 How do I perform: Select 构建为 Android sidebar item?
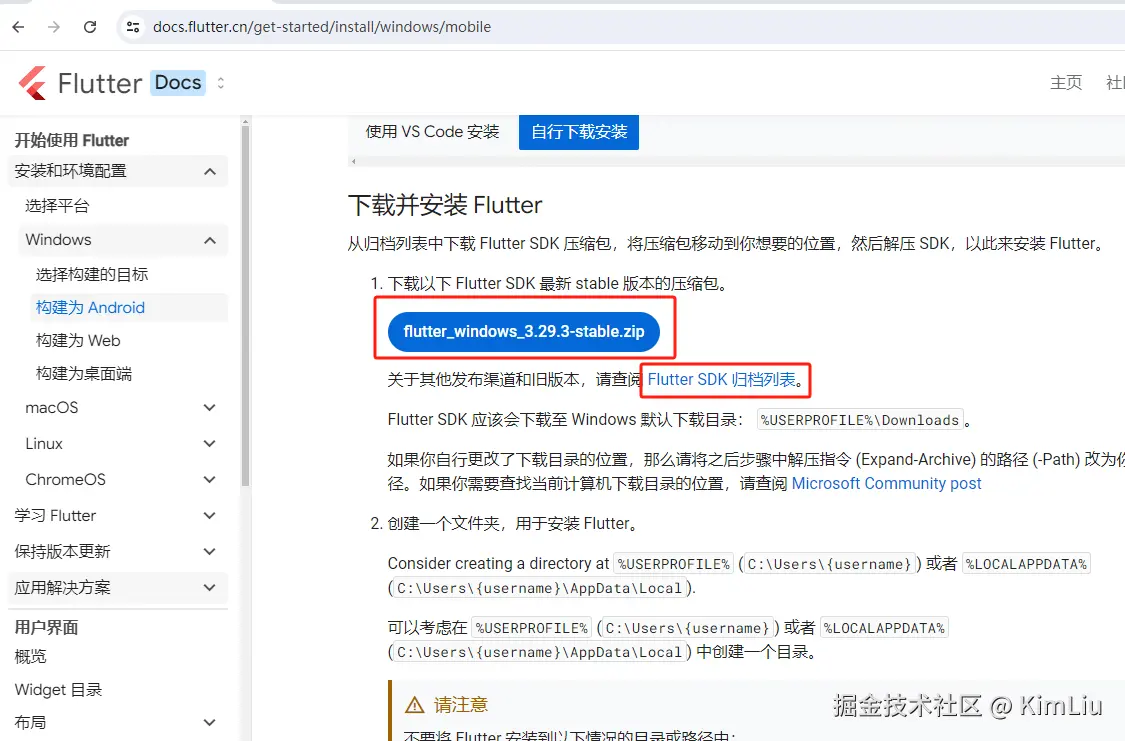90,307
